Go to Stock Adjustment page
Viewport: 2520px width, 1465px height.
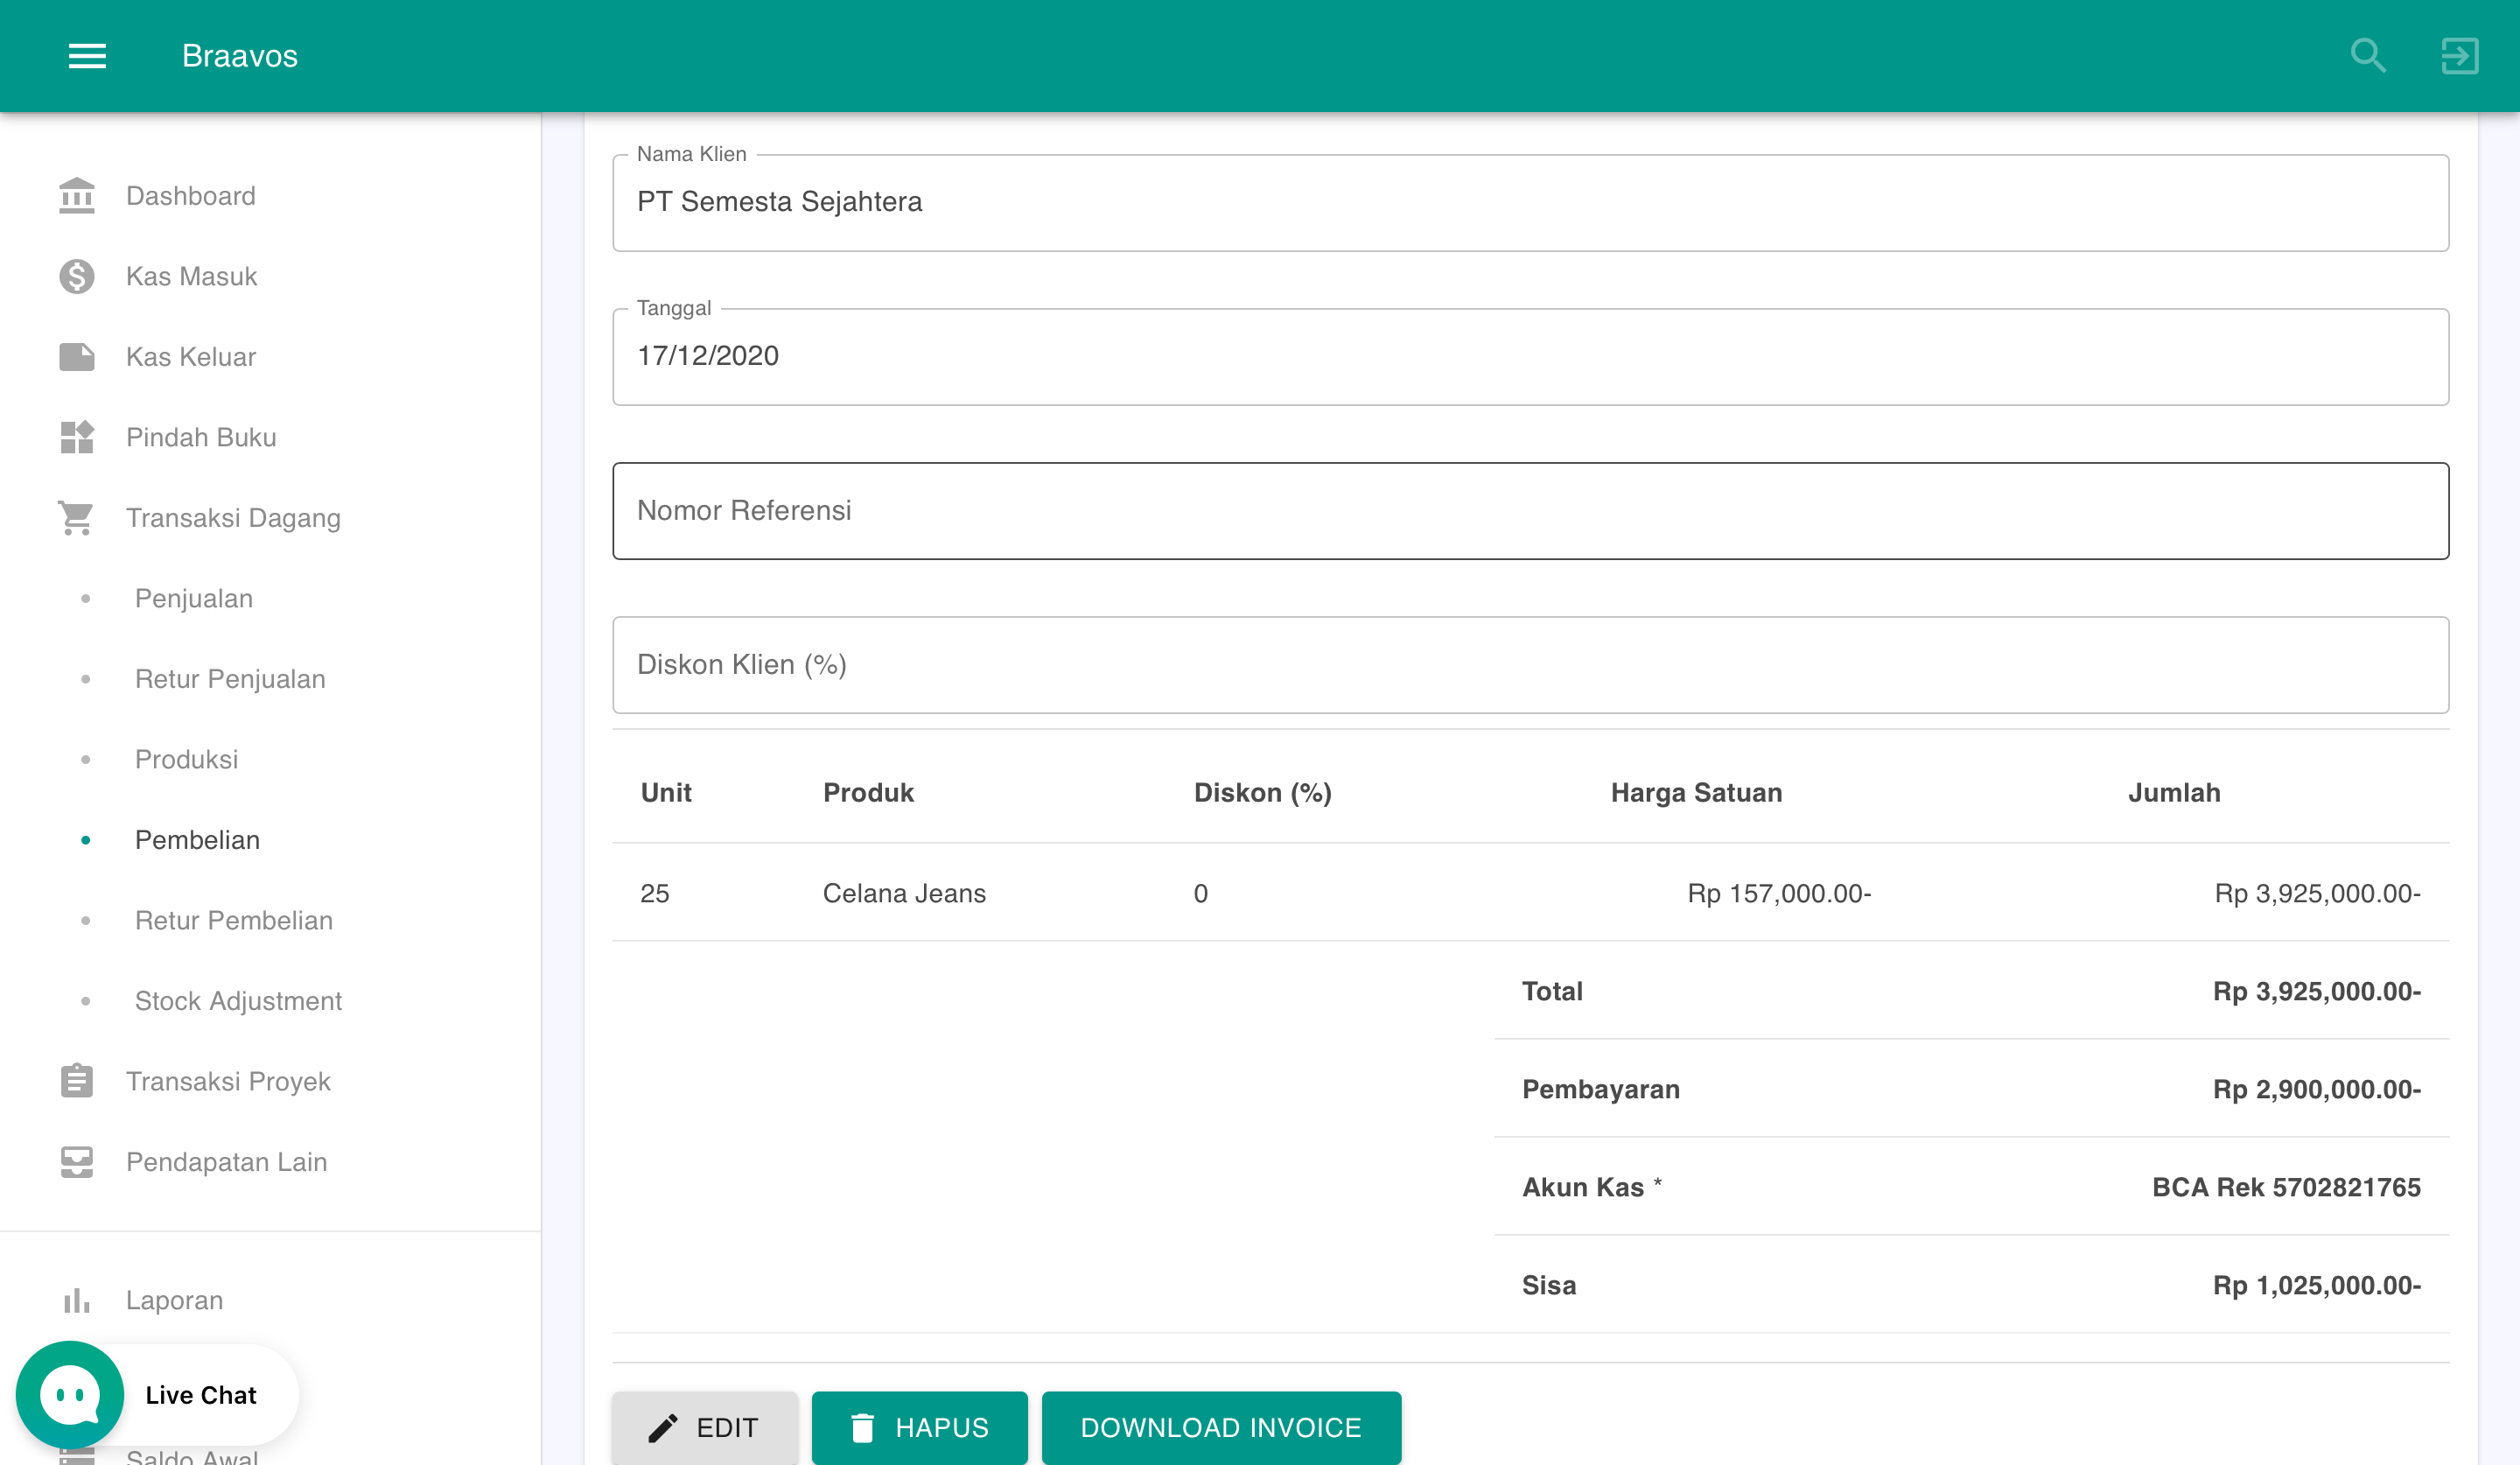click(238, 1001)
